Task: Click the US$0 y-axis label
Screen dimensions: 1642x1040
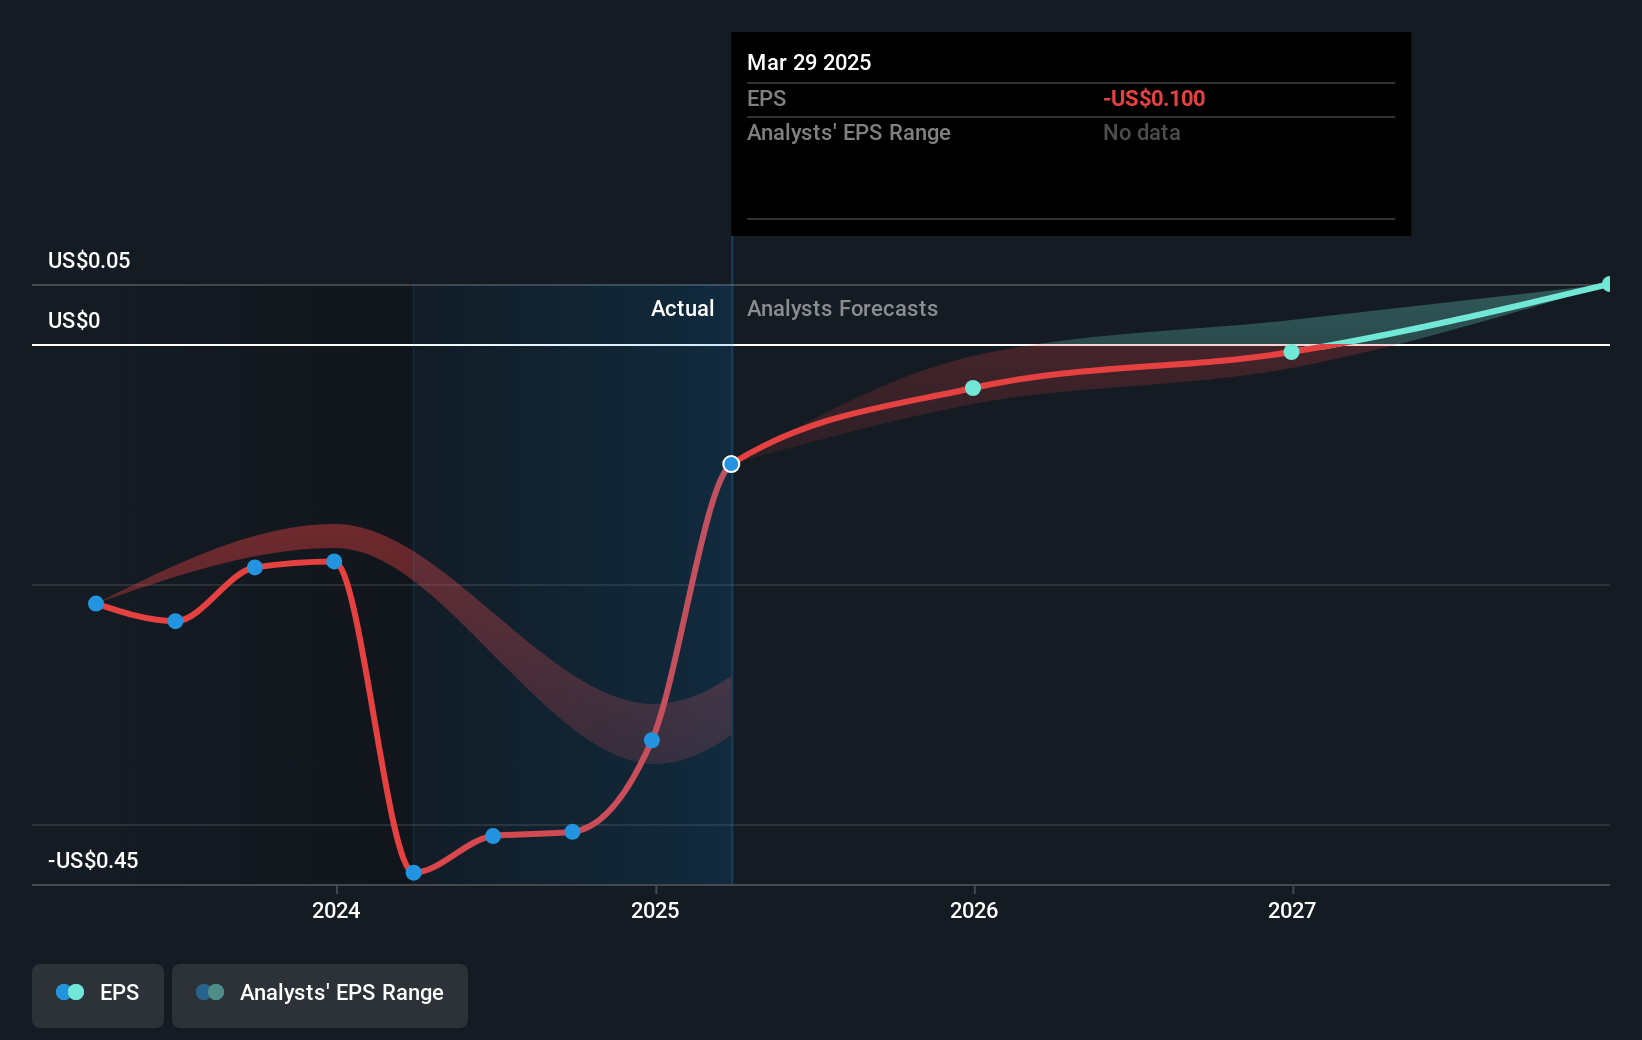Action: [x=74, y=320]
